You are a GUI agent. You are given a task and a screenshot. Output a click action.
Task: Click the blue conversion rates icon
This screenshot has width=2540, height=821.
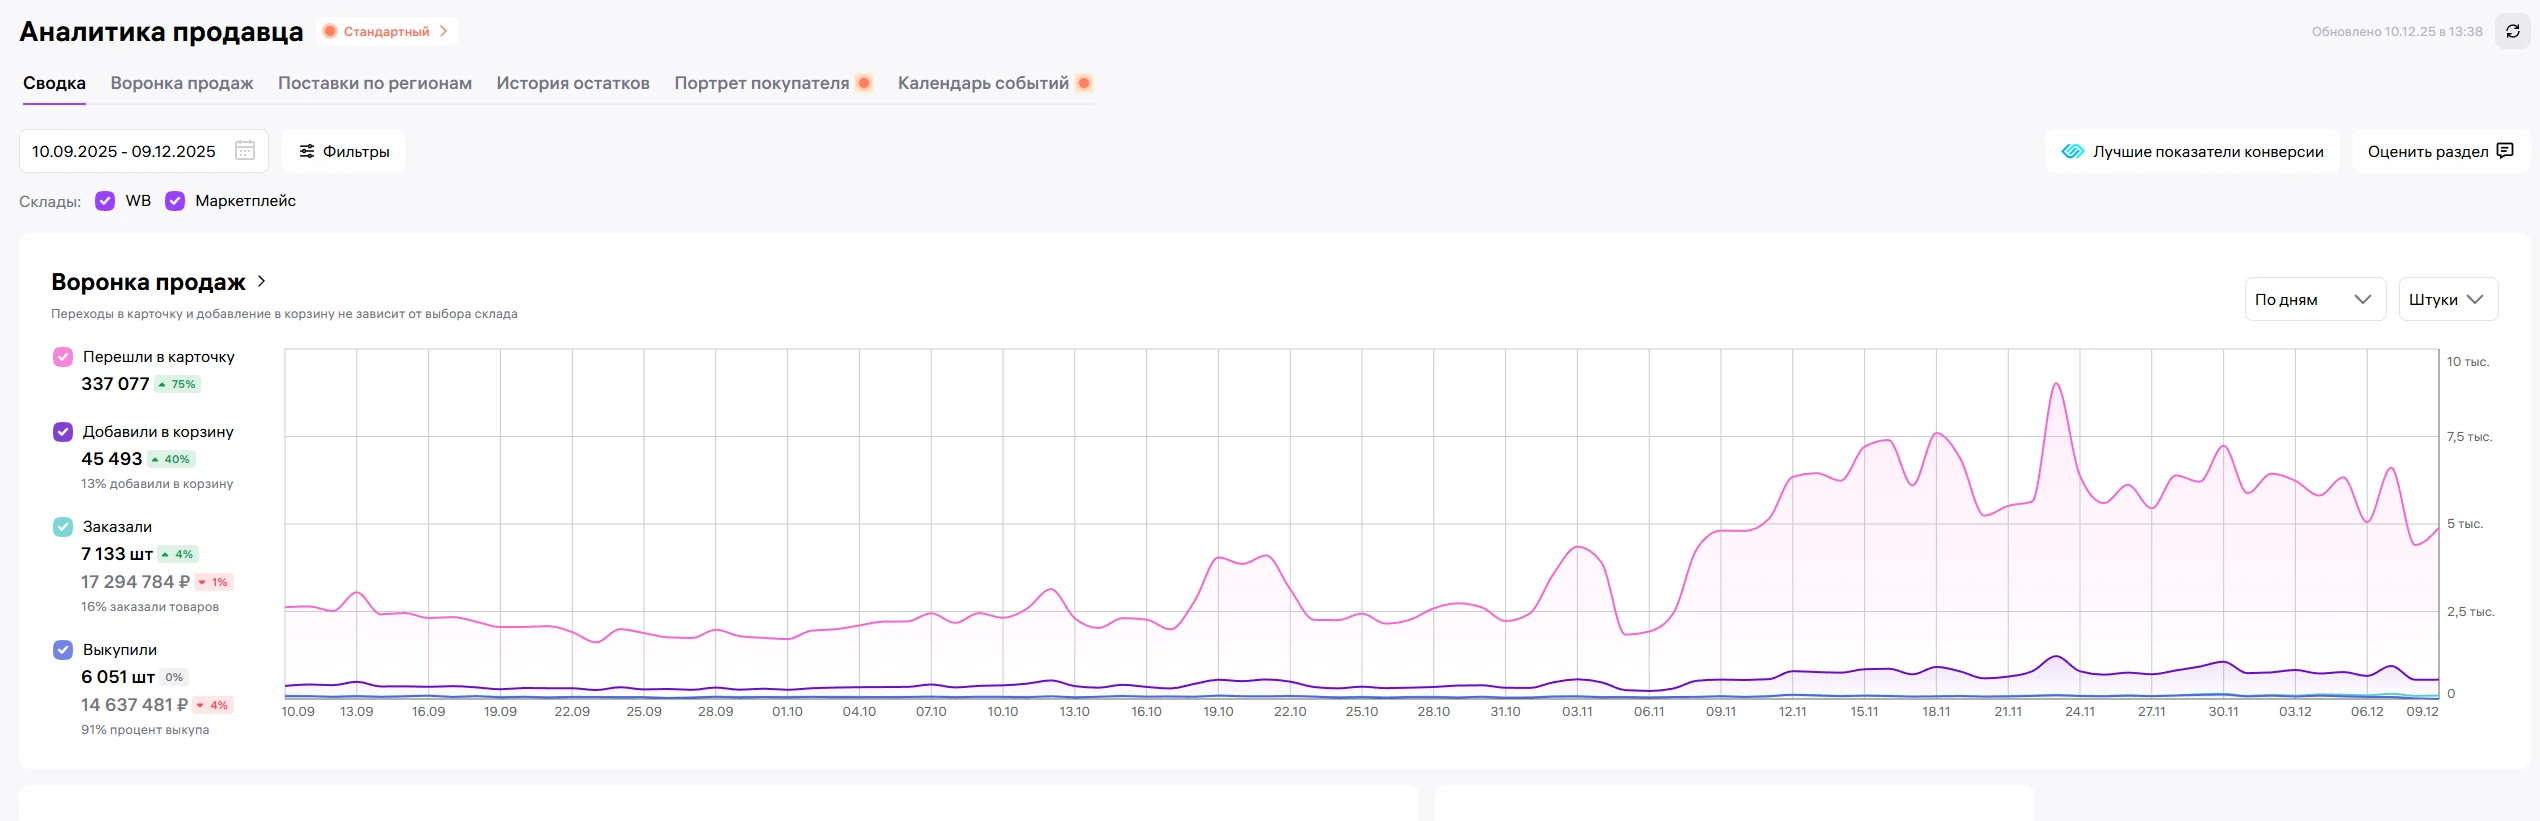[2072, 152]
